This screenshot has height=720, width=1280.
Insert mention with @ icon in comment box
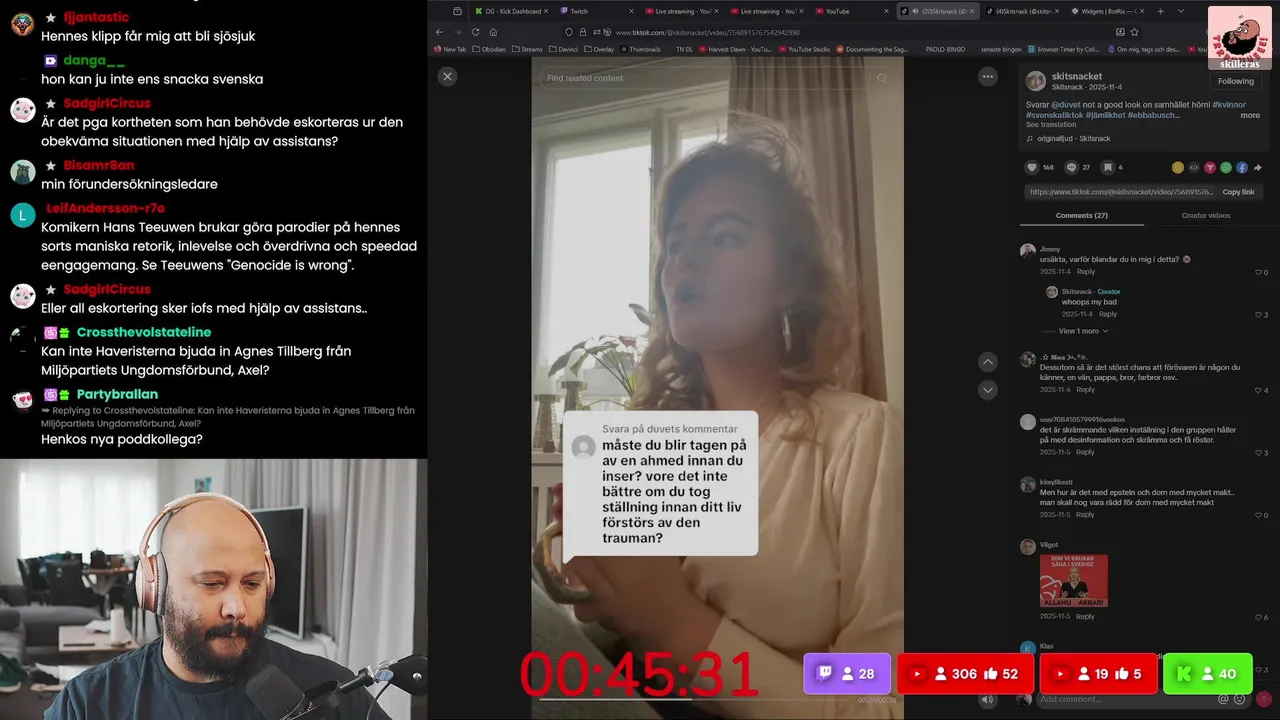point(1222,699)
